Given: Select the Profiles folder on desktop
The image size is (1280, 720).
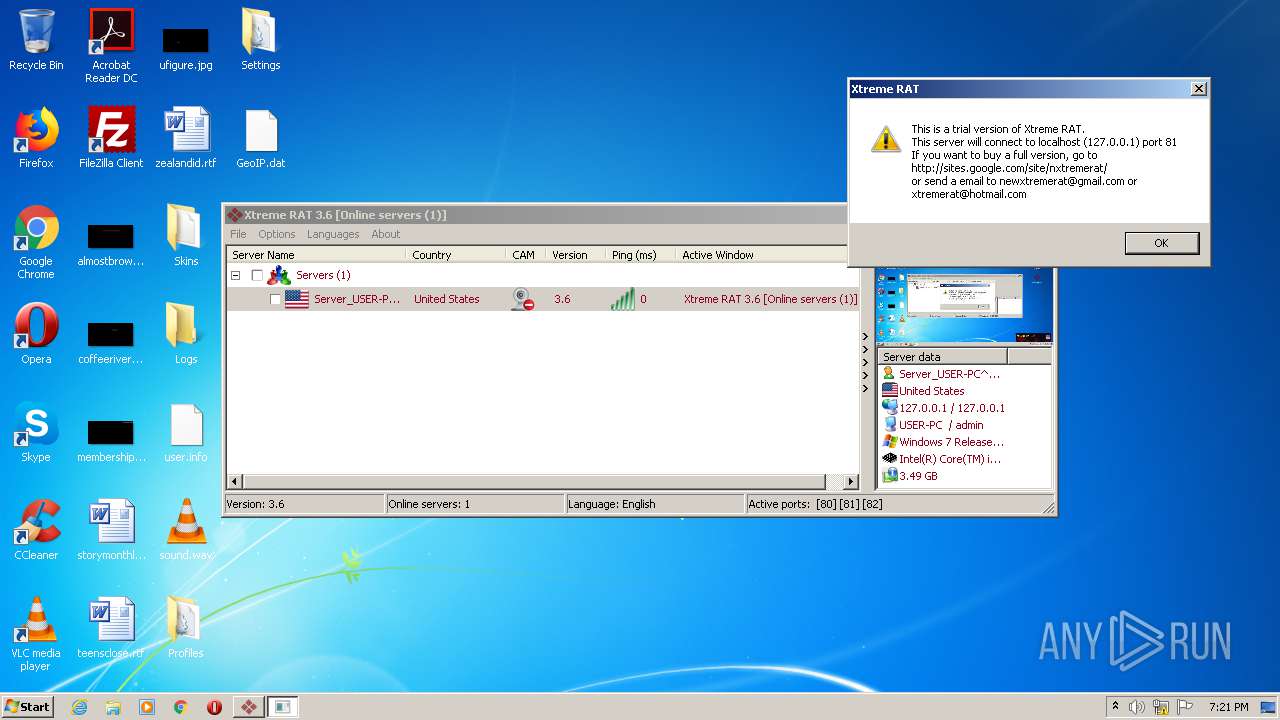Looking at the screenshot, I should click(x=186, y=628).
